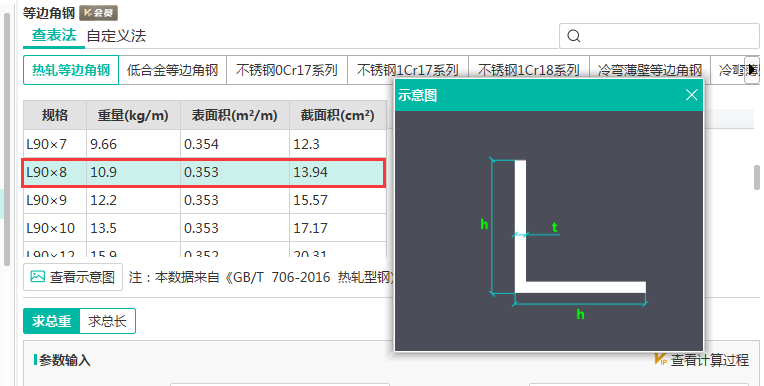
Task: Select the L90×8 row
Action: pyautogui.click(x=205, y=172)
